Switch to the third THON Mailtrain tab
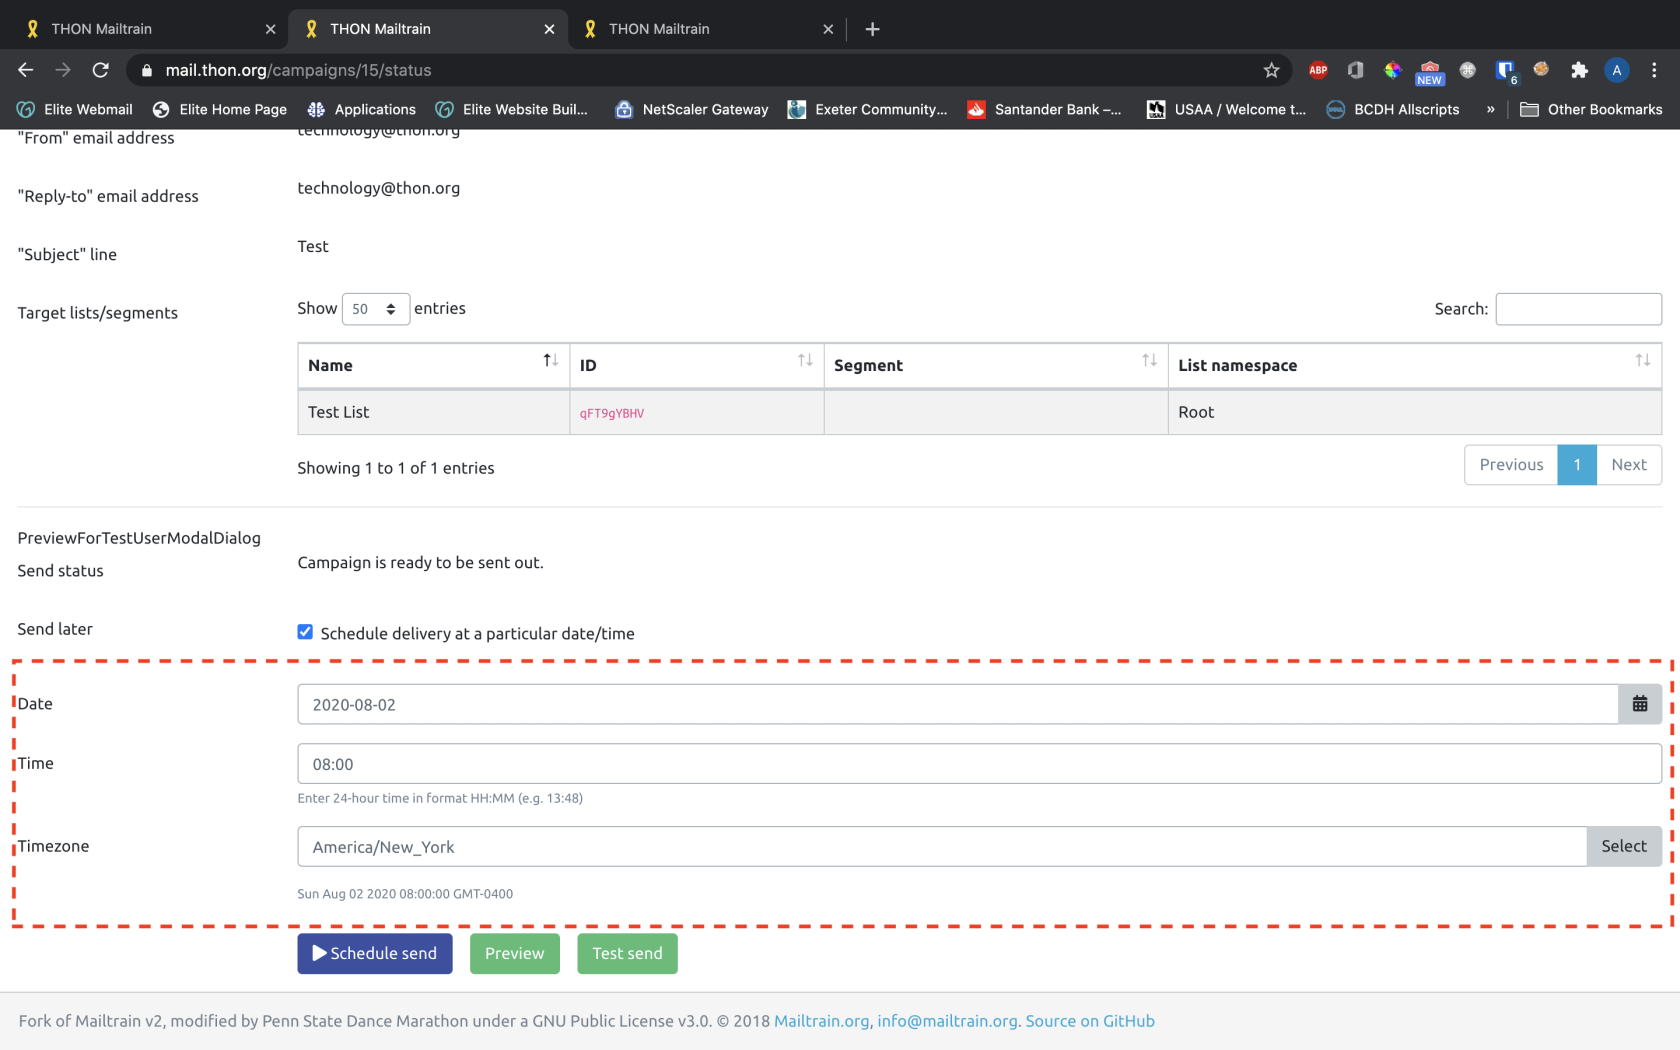The image size is (1680, 1050). pyautogui.click(x=706, y=29)
